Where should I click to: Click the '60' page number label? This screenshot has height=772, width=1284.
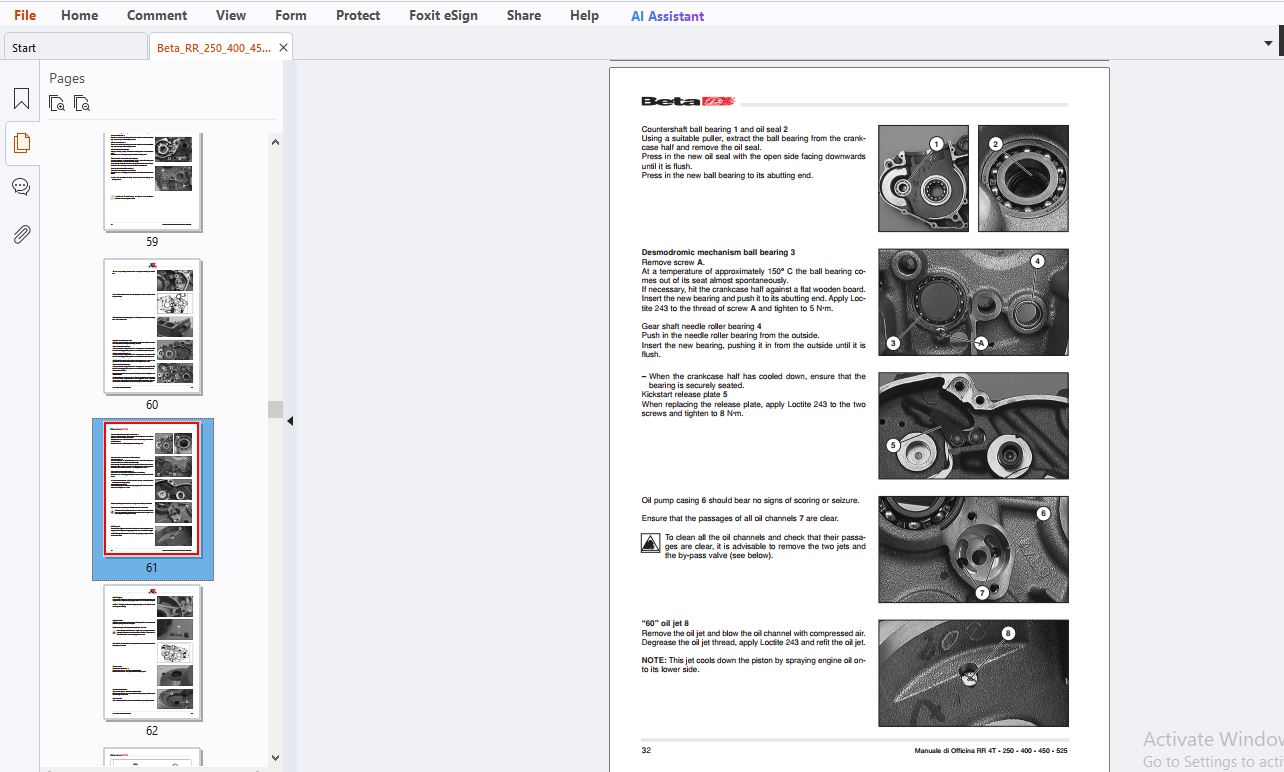152,405
